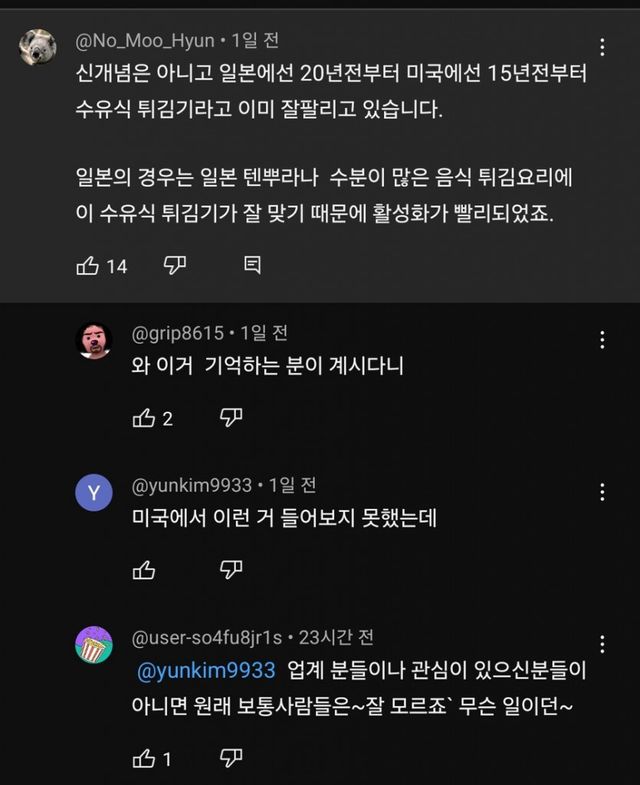Image resolution: width=640 pixels, height=785 pixels.
Task: Open the more options menu for @grip8615 reply
Action: tap(602, 340)
